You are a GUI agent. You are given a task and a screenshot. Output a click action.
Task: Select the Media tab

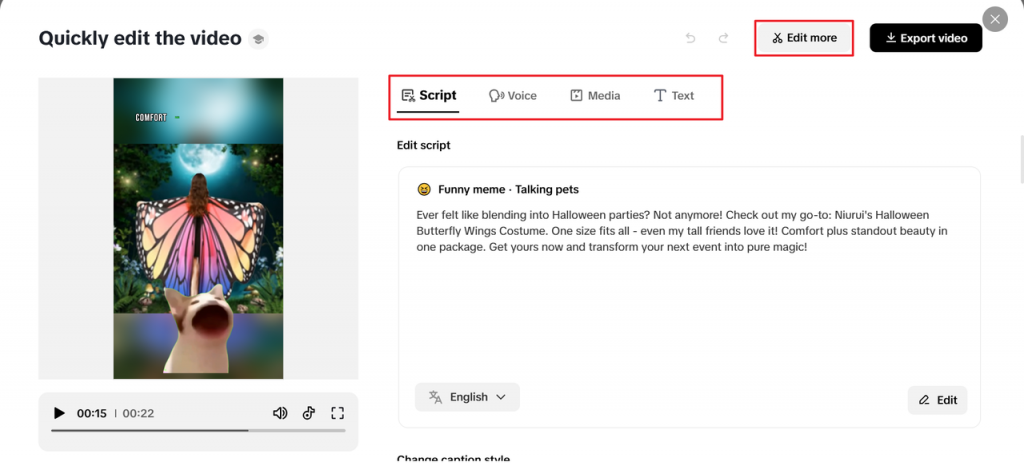[595, 95]
